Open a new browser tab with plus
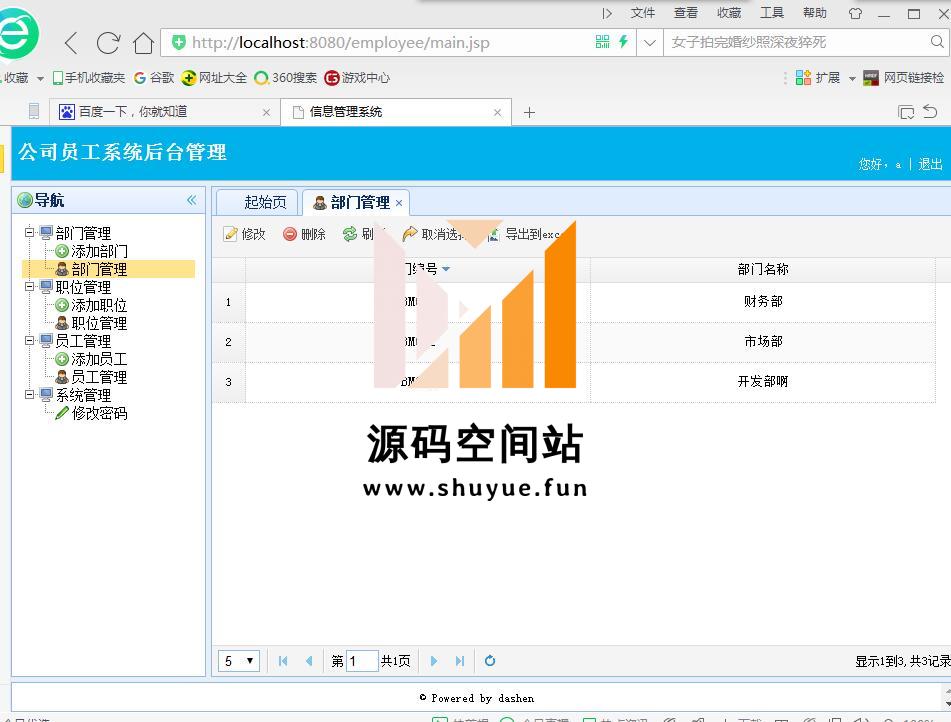The width and height of the screenshot is (951, 722). tap(529, 112)
